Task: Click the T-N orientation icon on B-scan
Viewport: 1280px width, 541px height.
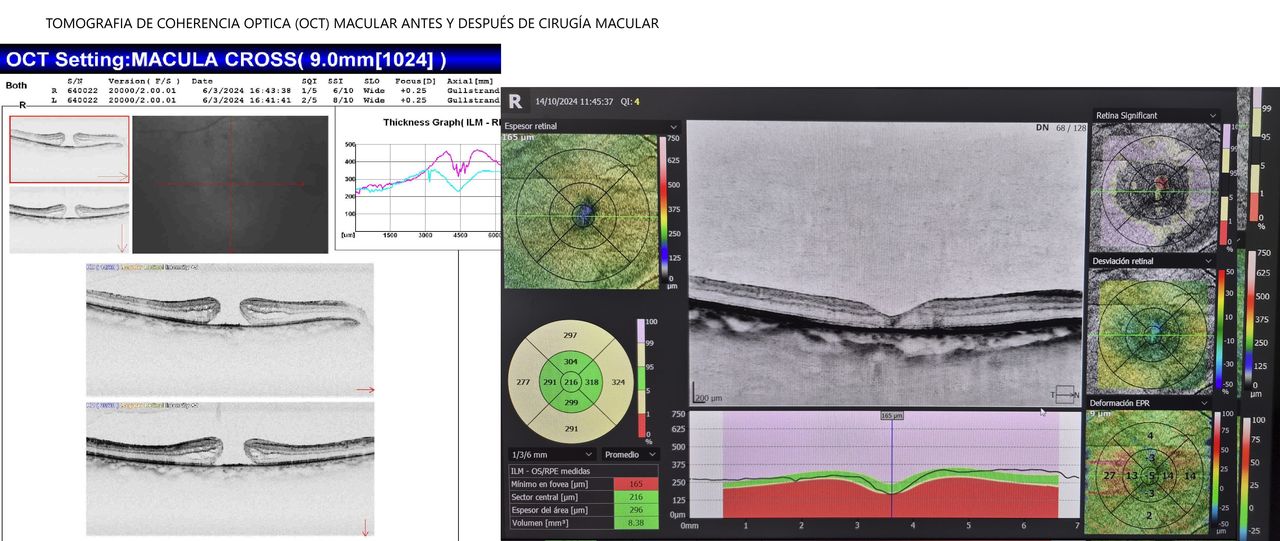Action: 1065,393
